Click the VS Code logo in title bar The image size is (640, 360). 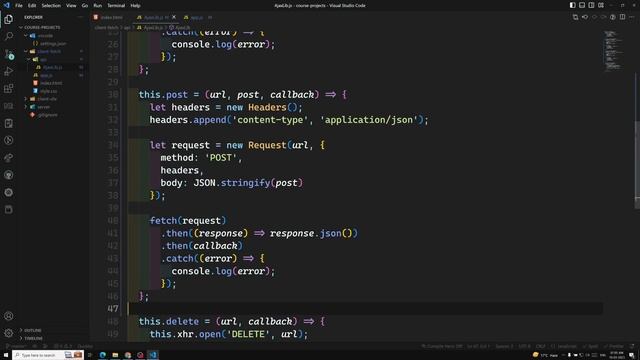pyautogui.click(x=6, y=5)
